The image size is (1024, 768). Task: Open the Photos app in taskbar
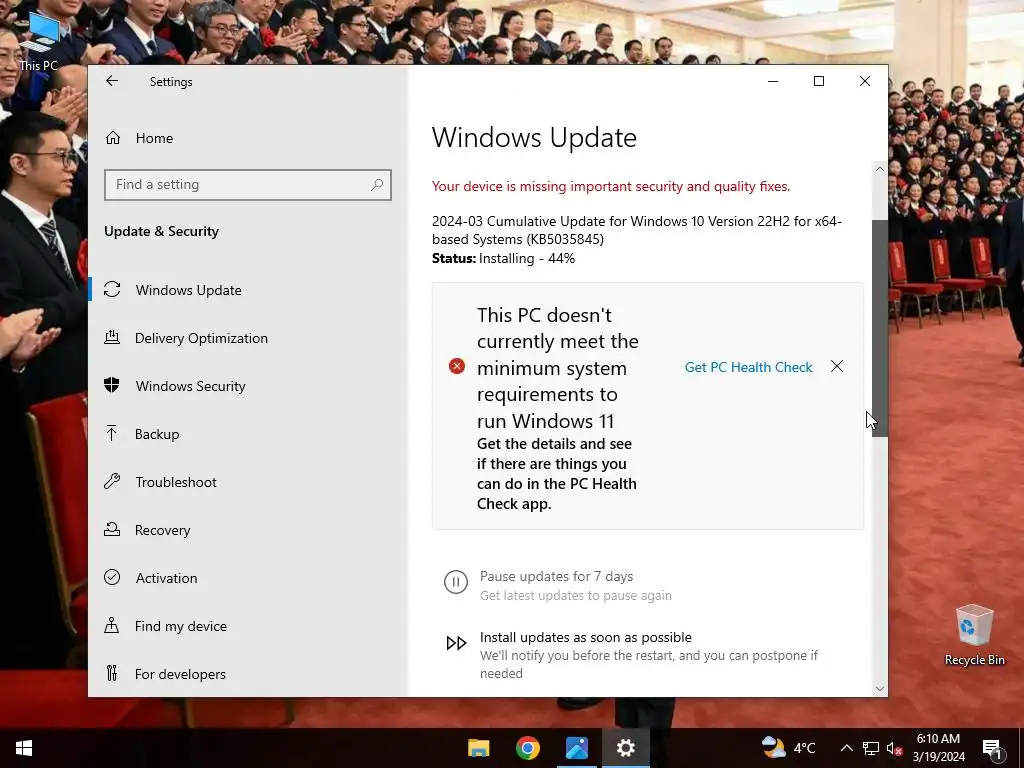pyautogui.click(x=577, y=748)
